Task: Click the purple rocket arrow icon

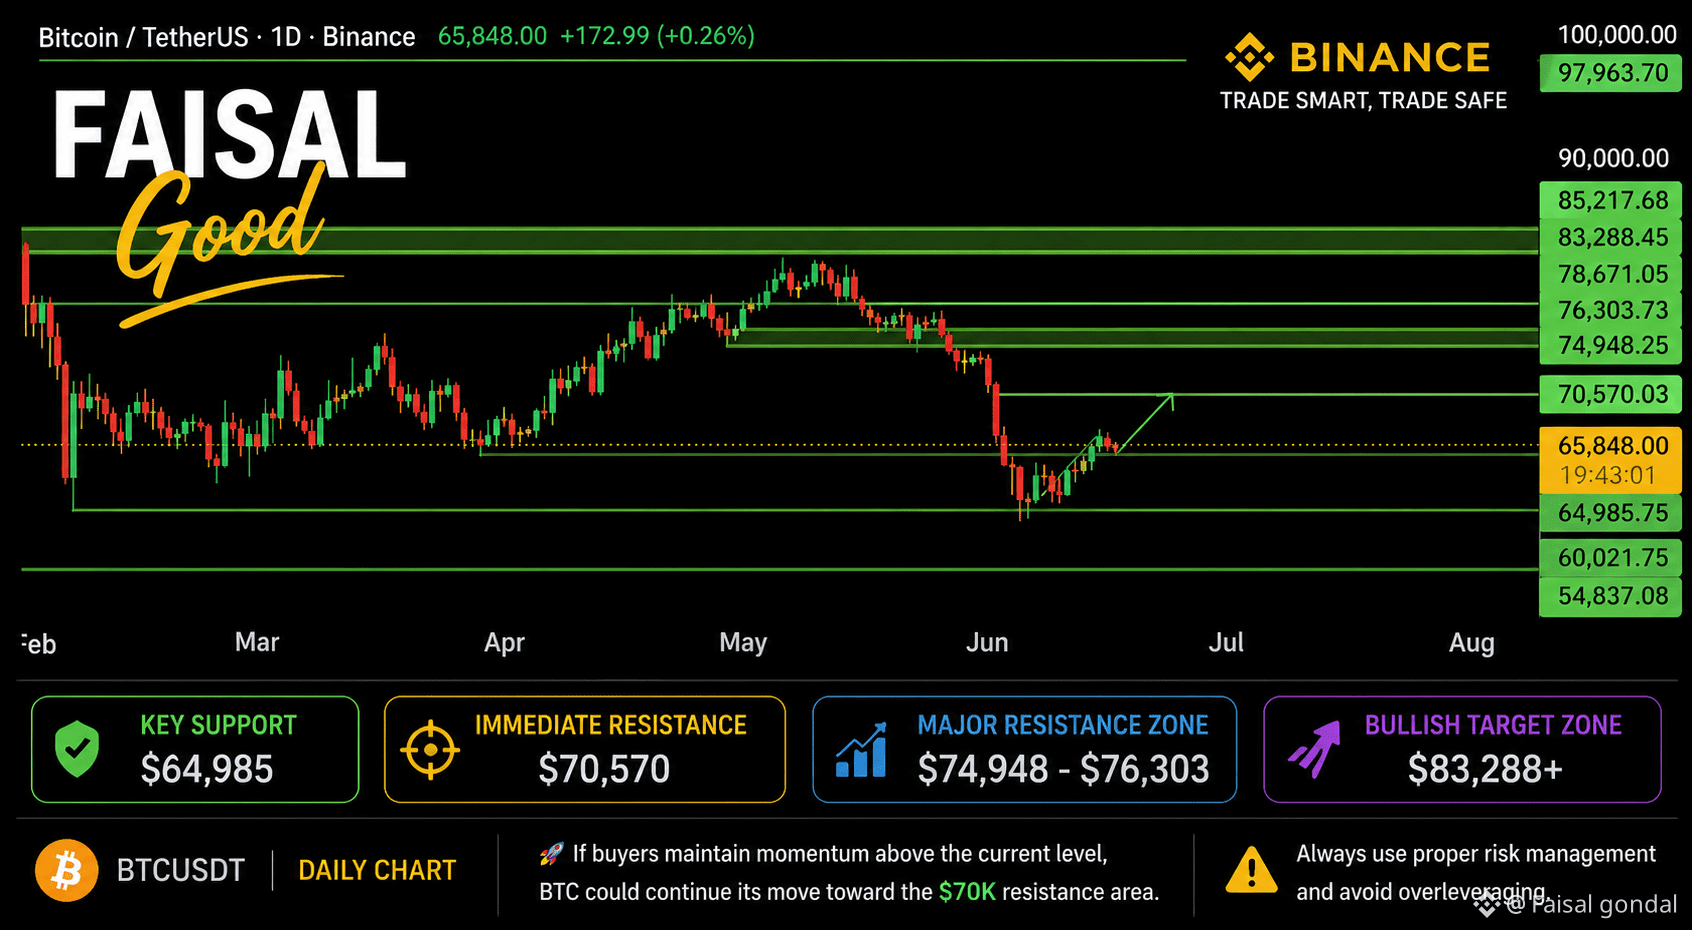Action: [x=1314, y=749]
